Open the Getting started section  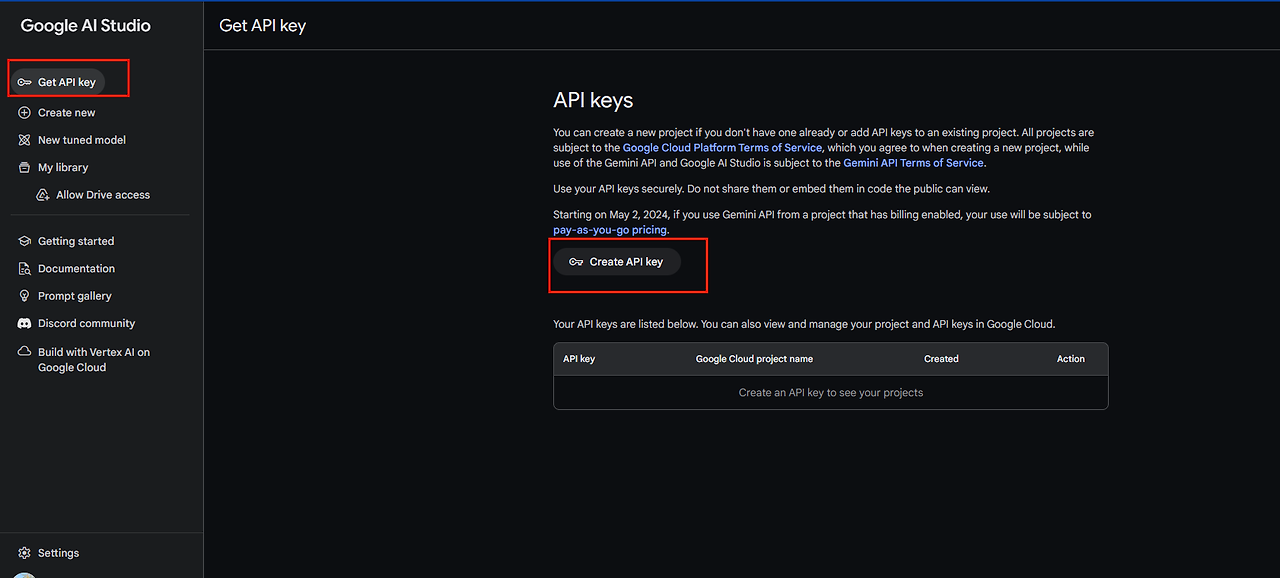pos(75,241)
